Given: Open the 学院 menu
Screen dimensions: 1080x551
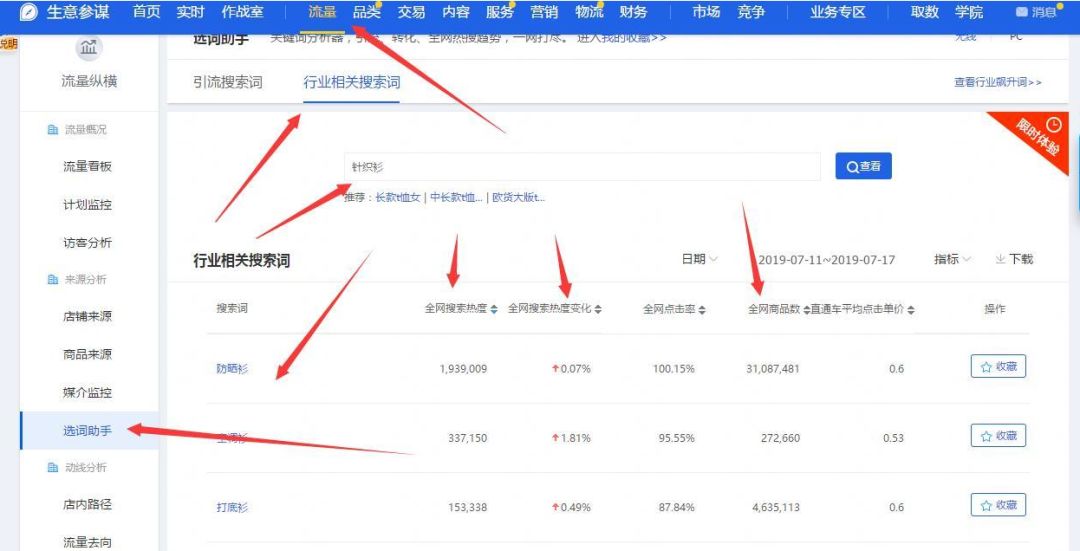Looking at the screenshot, I should (x=969, y=12).
